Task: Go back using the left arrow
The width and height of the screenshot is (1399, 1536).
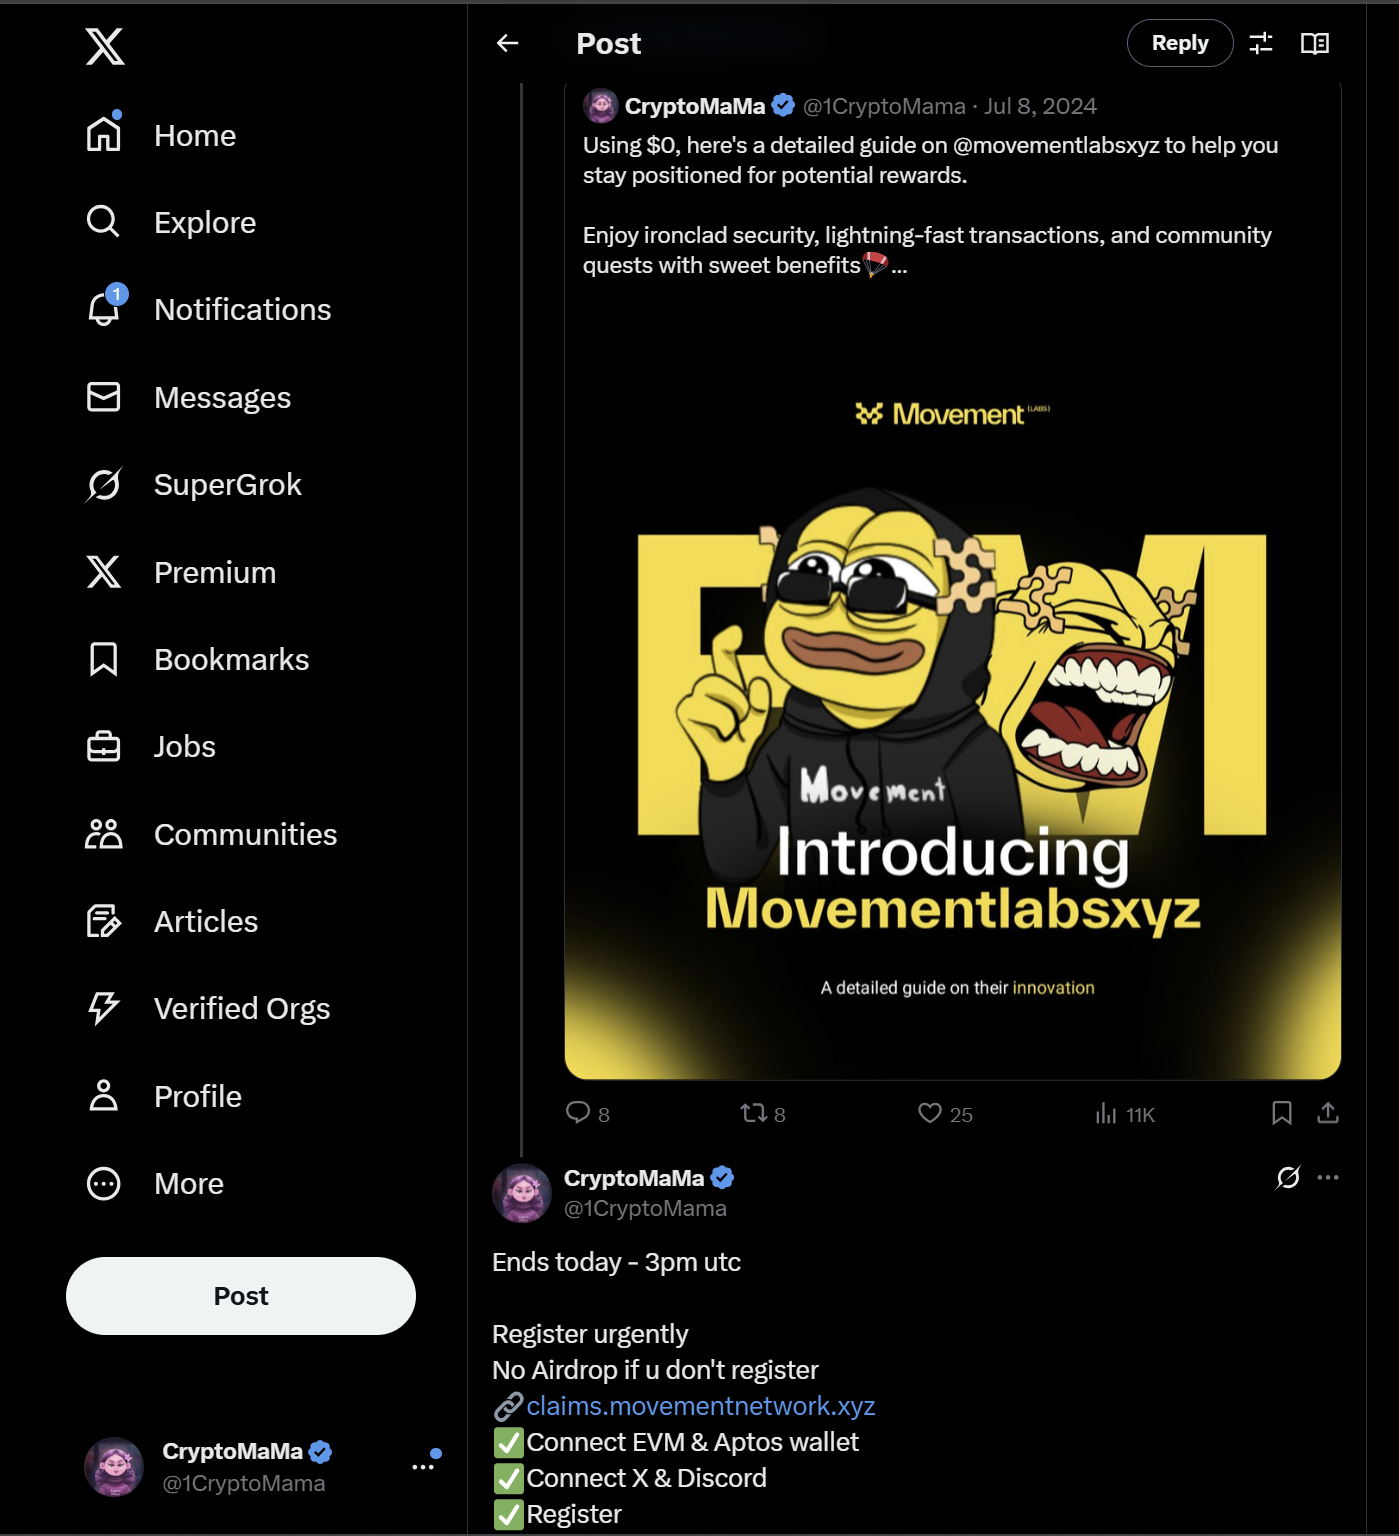Action: pyautogui.click(x=508, y=43)
